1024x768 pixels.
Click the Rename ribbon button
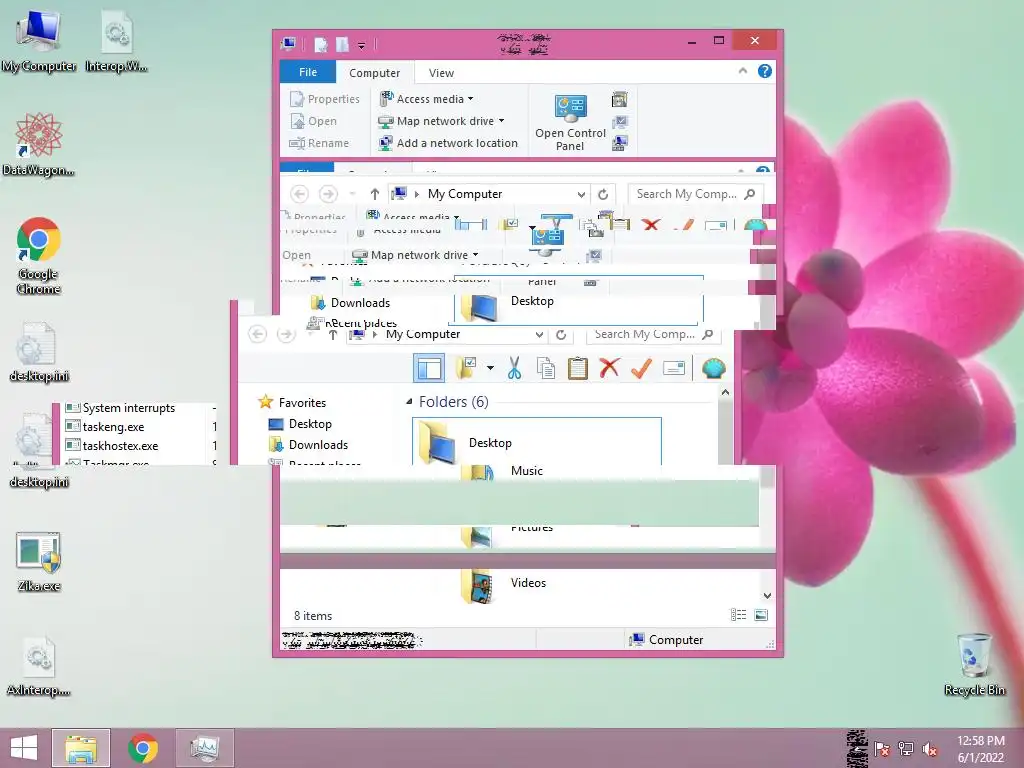pos(319,143)
